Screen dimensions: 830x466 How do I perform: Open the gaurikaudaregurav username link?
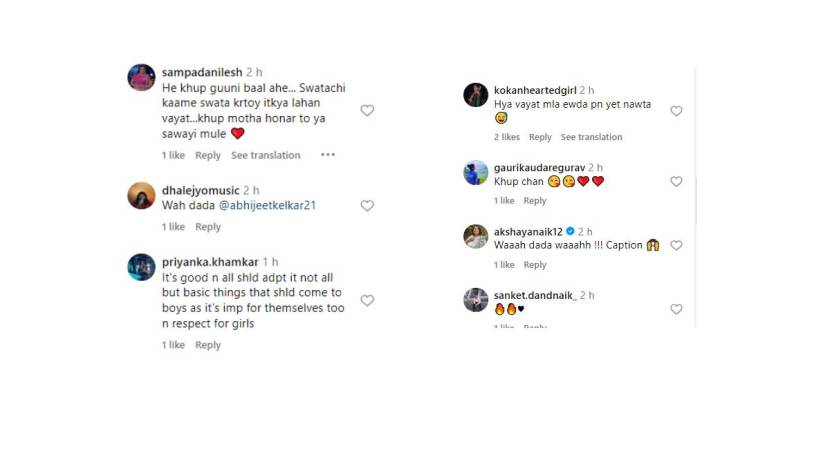pyautogui.click(x=539, y=167)
